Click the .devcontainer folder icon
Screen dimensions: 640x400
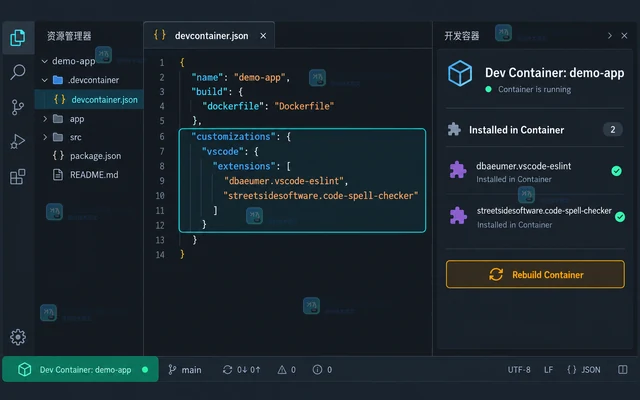pyautogui.click(x=58, y=80)
